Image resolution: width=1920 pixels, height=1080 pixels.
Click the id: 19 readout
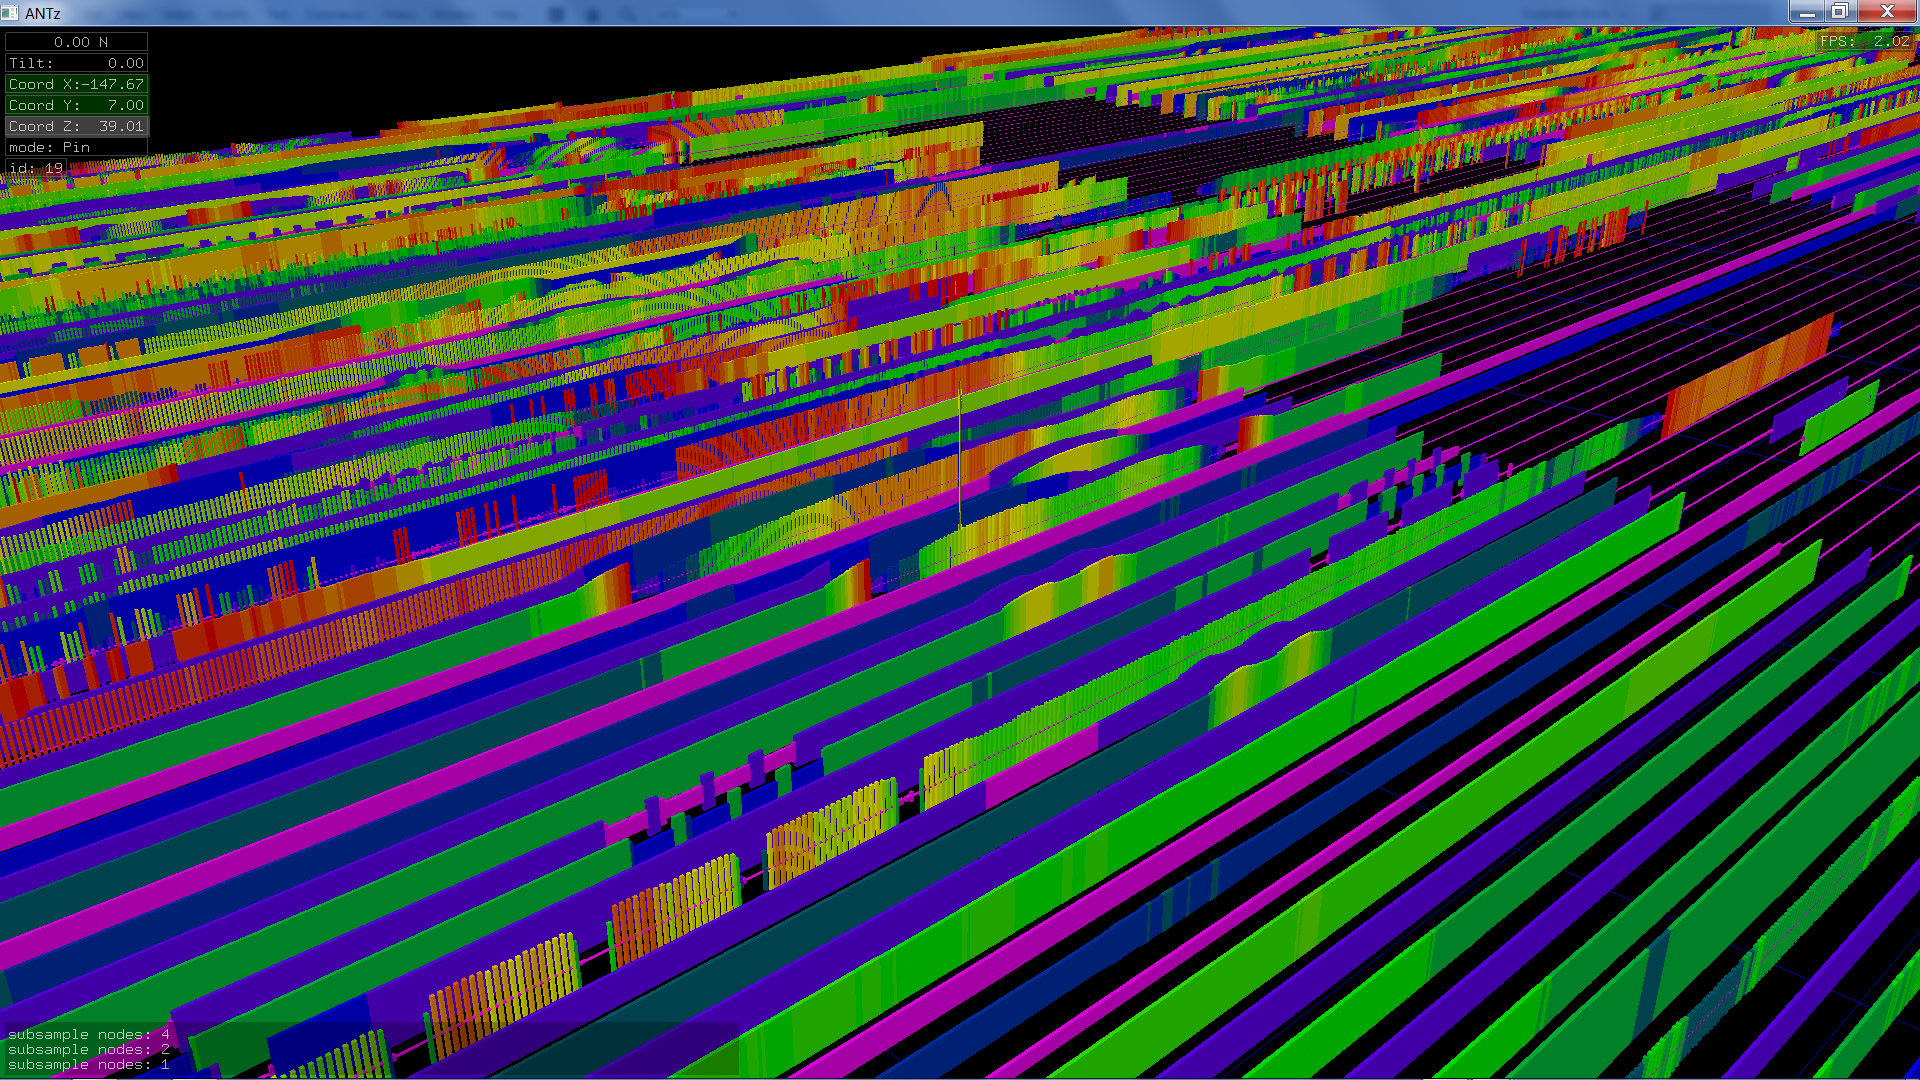point(37,168)
